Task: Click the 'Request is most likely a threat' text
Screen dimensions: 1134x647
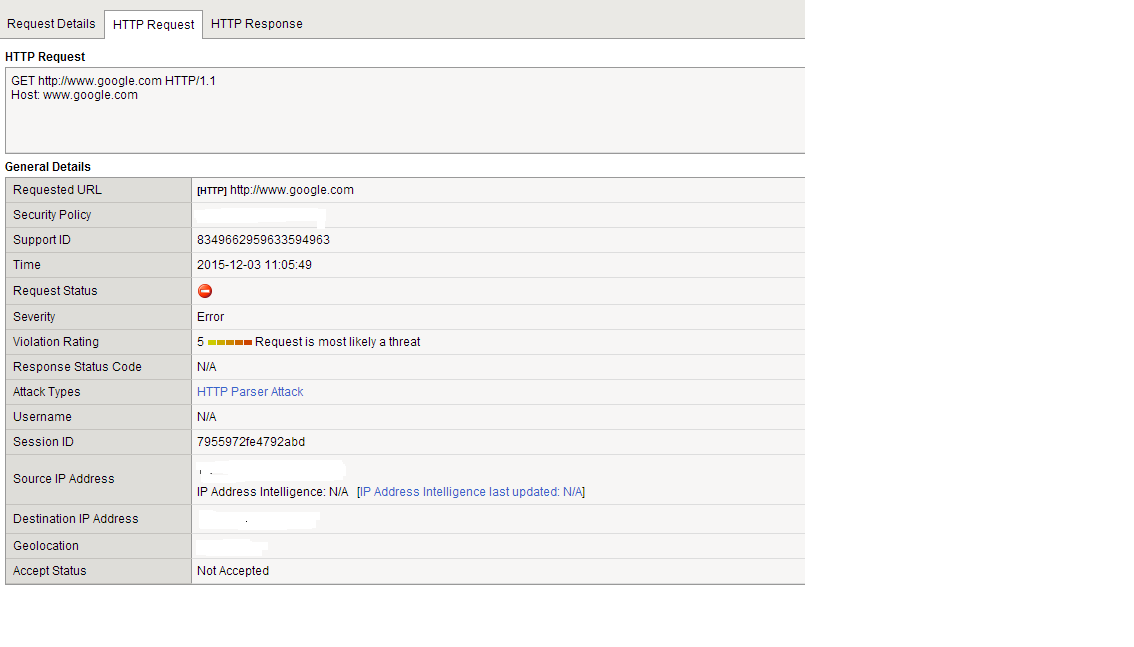Action: pos(338,342)
